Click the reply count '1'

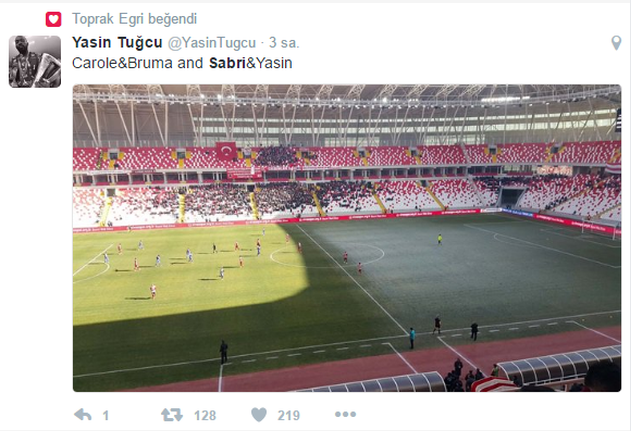pyautogui.click(x=105, y=415)
